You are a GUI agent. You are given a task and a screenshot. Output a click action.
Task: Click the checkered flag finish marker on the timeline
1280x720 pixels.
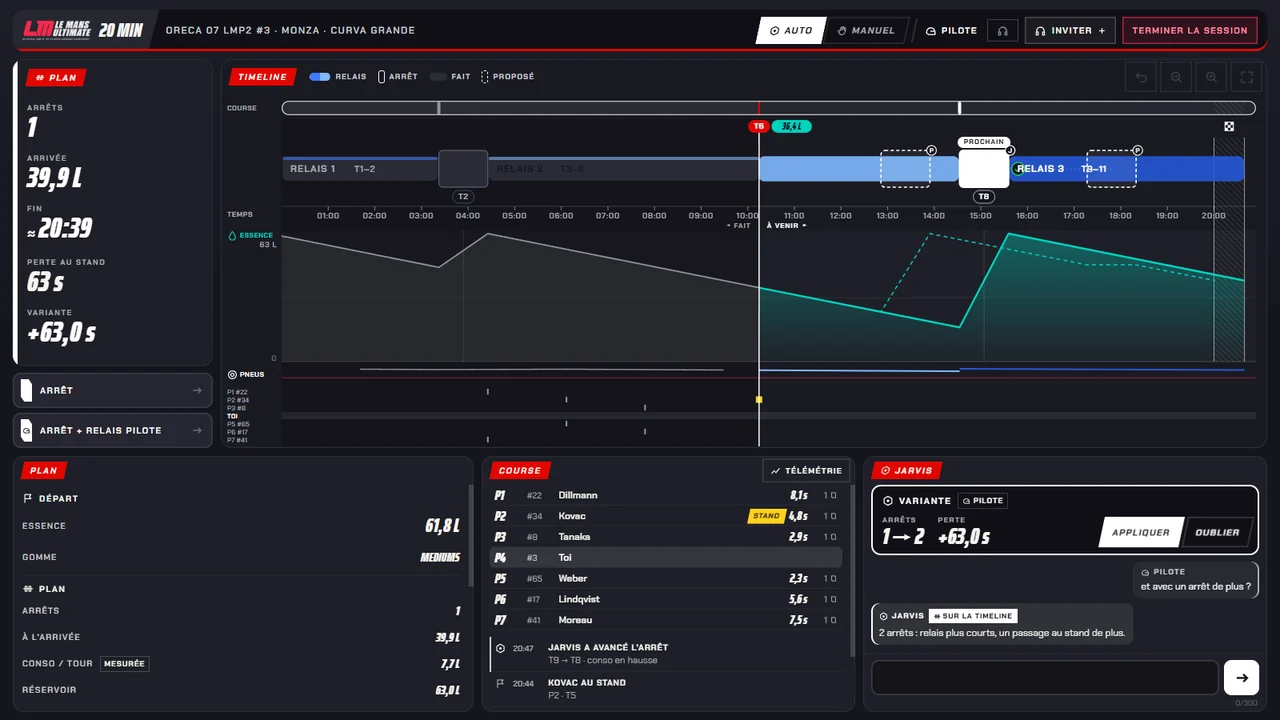point(1229,126)
